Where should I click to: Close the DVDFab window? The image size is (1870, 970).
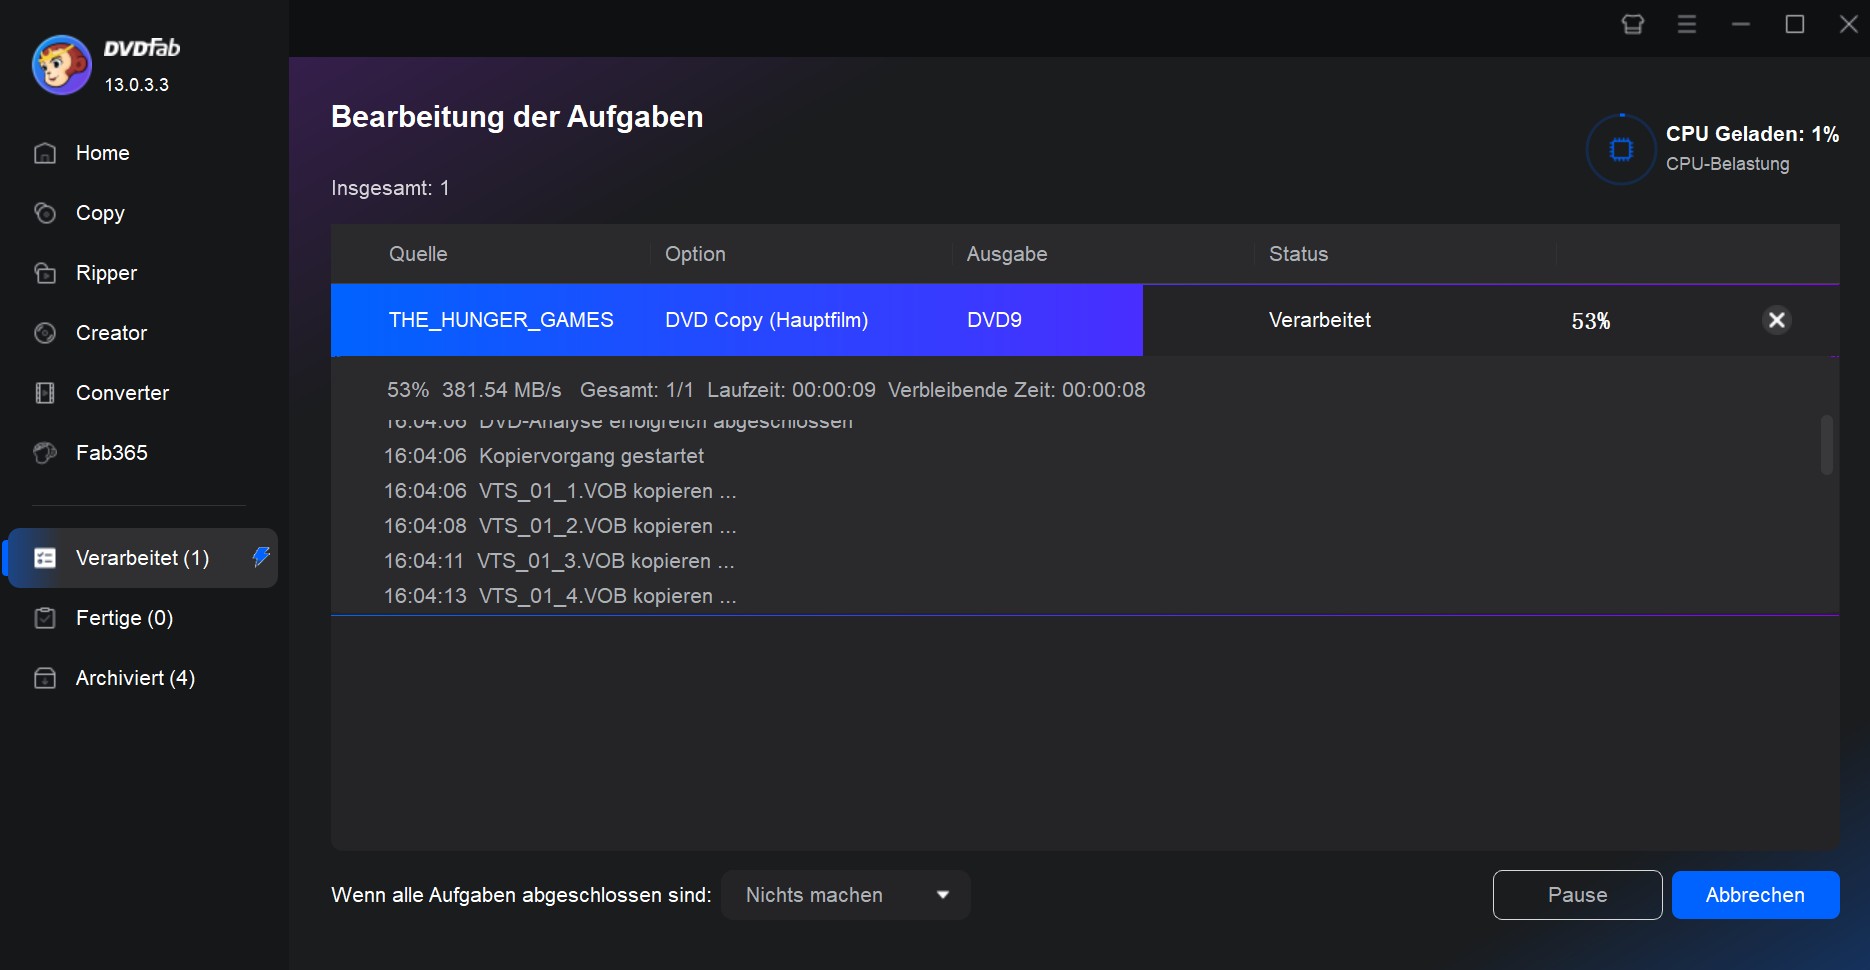coord(1849,24)
